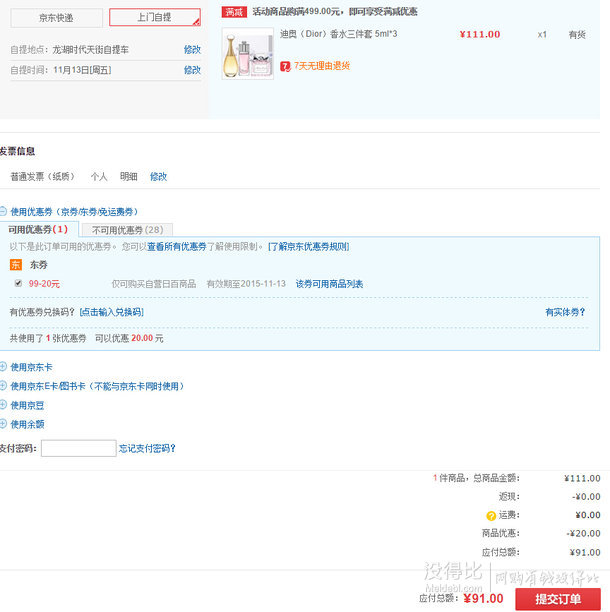Modify pickup time 11月13日
Image resolution: width=610 pixels, height=612 pixels.
tap(192, 70)
